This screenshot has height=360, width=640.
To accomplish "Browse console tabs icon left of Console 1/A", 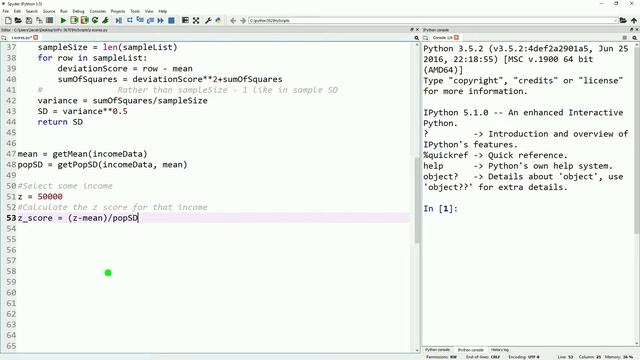I will [426, 38].
